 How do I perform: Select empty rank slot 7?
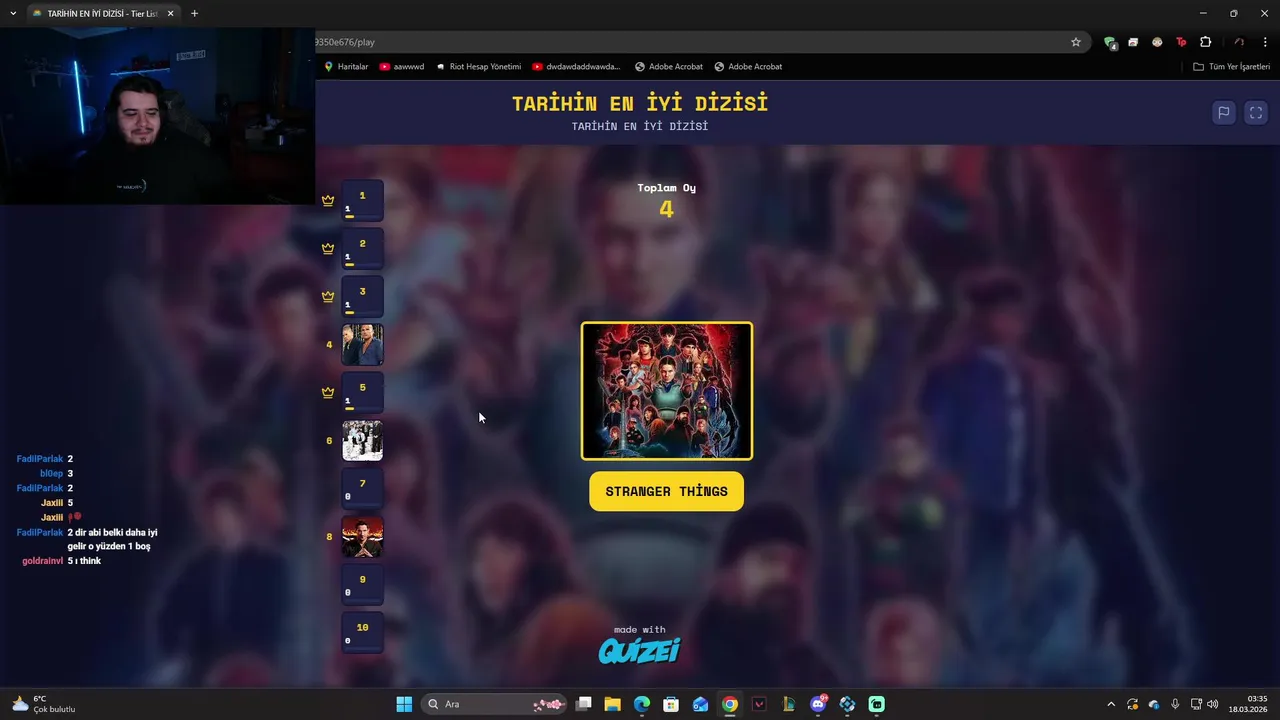click(362, 488)
